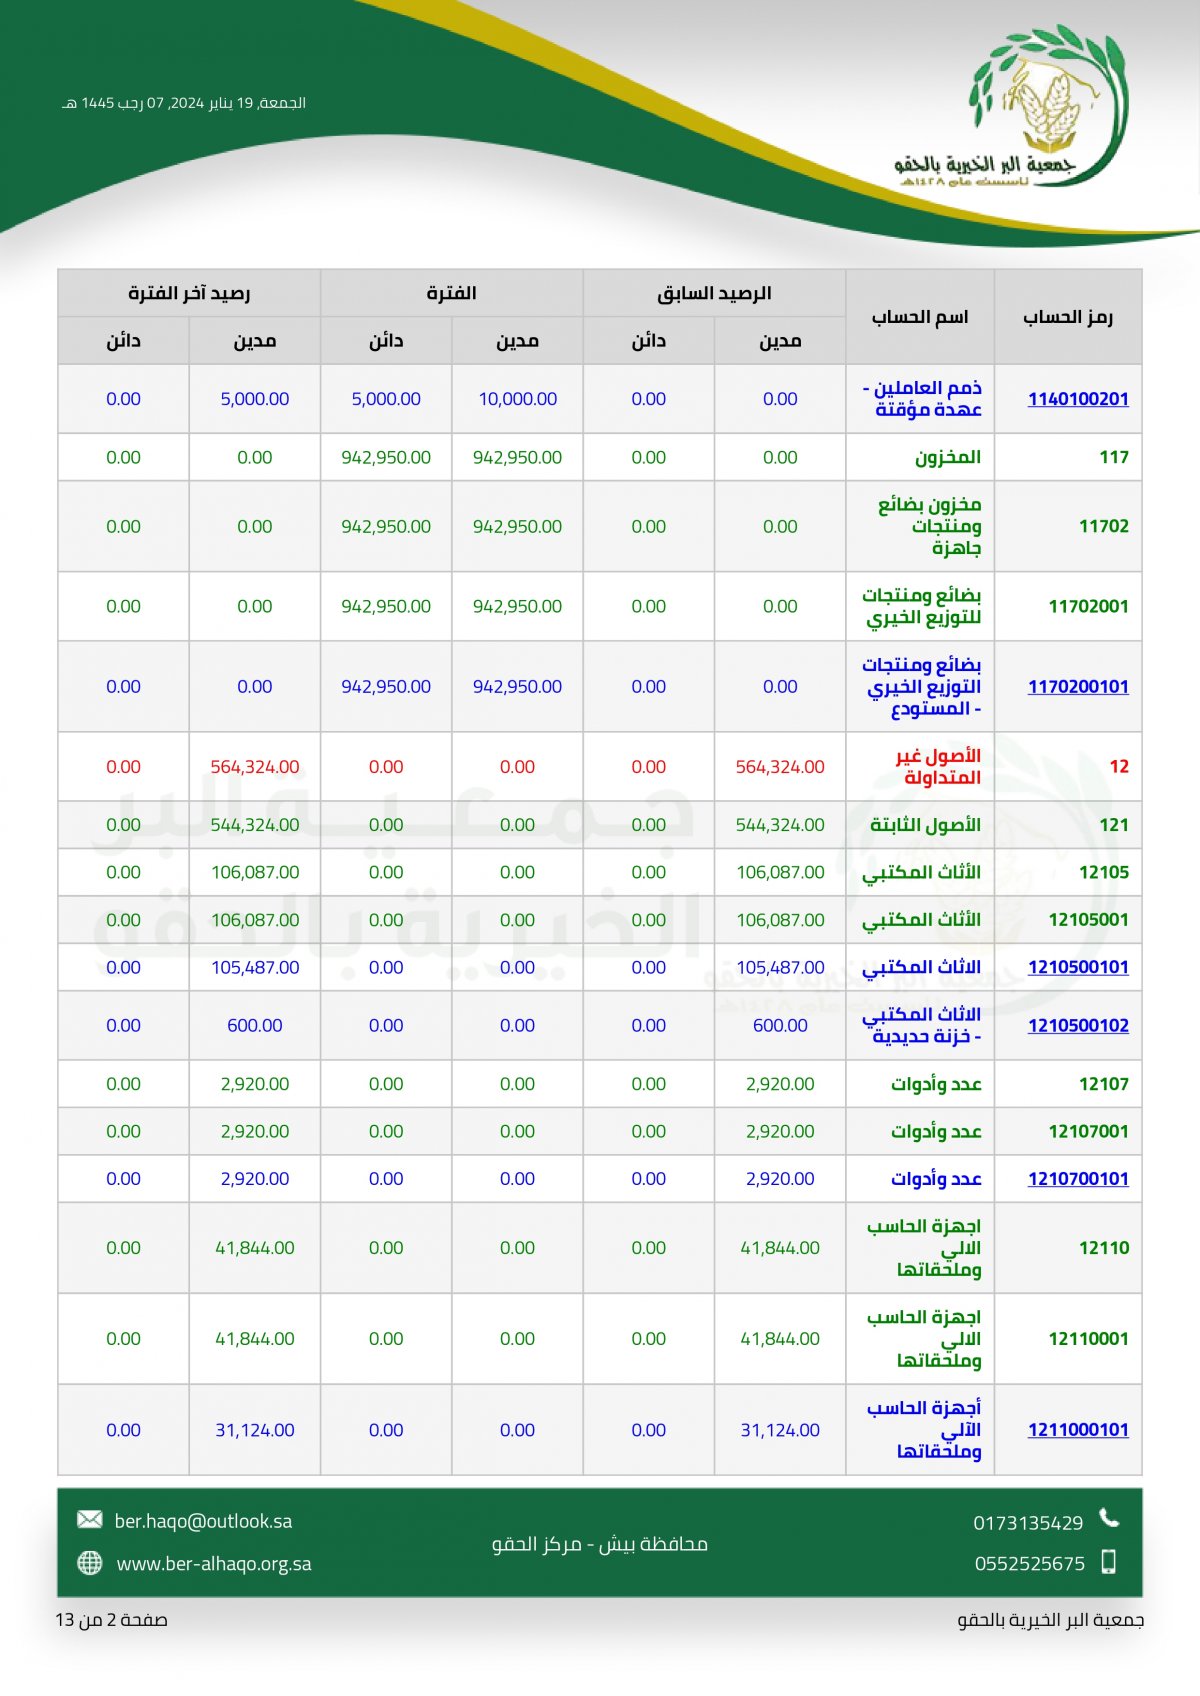Click account name ذمم العاملين - عهدة مؤقتة
Image resolution: width=1200 pixels, height=1696 pixels.
click(922, 399)
